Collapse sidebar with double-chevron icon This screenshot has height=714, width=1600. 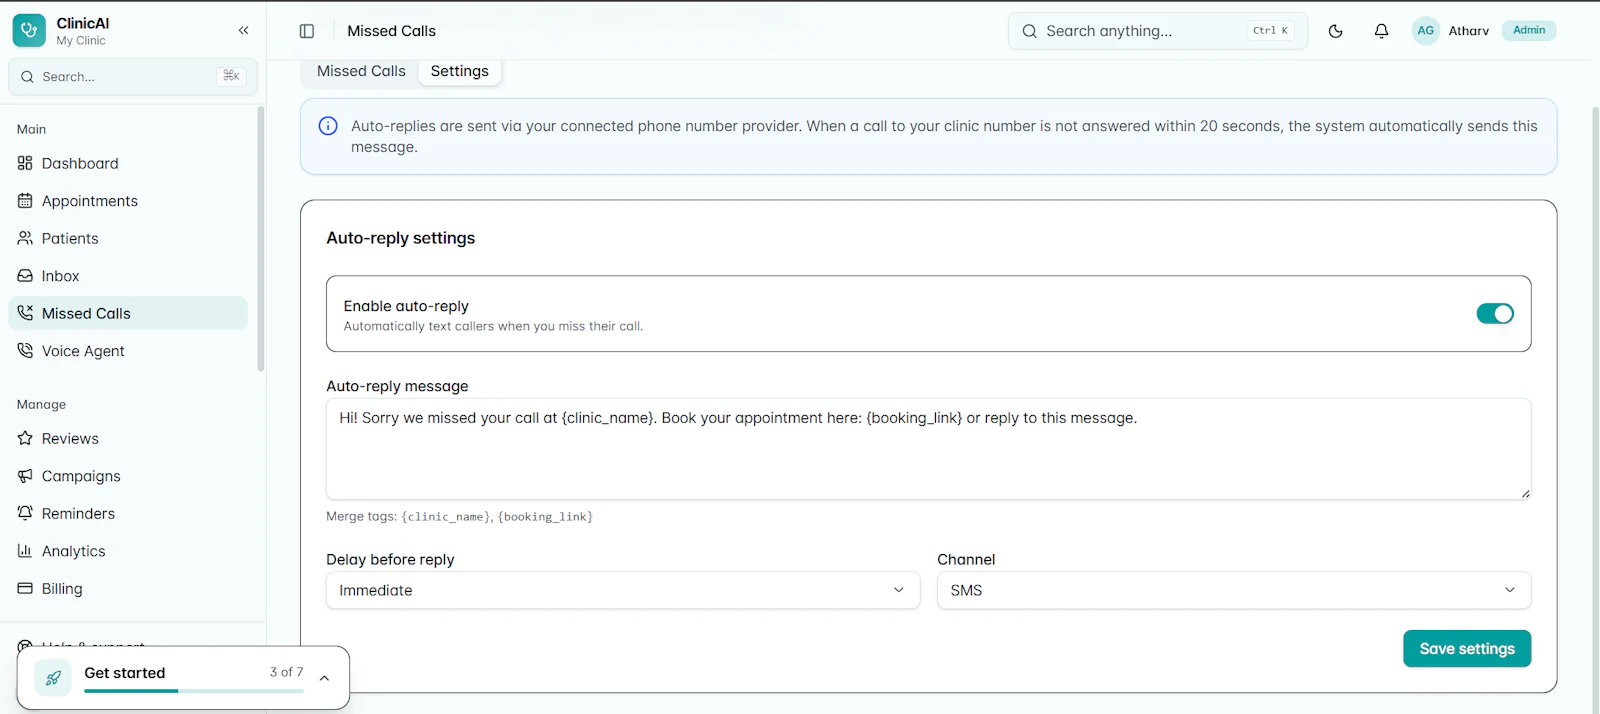pyautogui.click(x=243, y=31)
